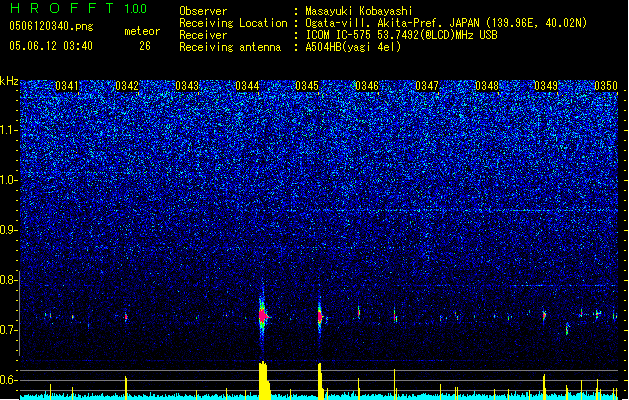Click the 0344 time marker
629x400 pixels.
(x=247, y=86)
